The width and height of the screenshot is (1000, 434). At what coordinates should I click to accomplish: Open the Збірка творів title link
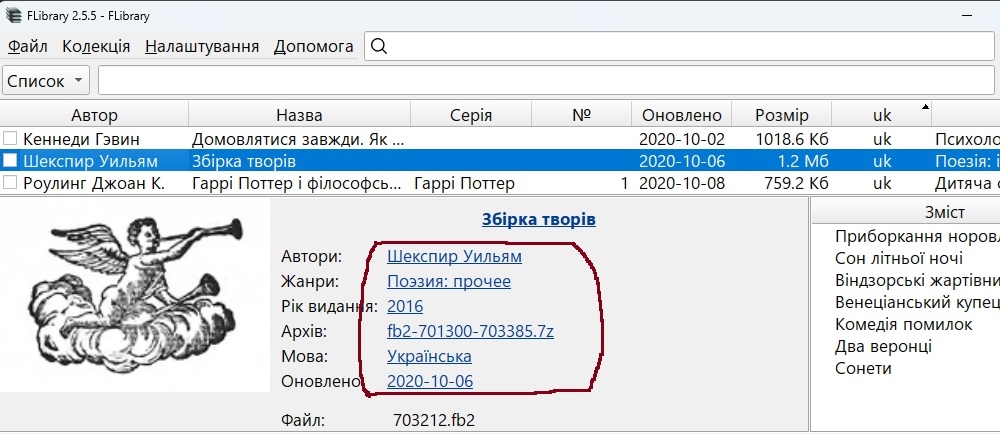click(539, 220)
